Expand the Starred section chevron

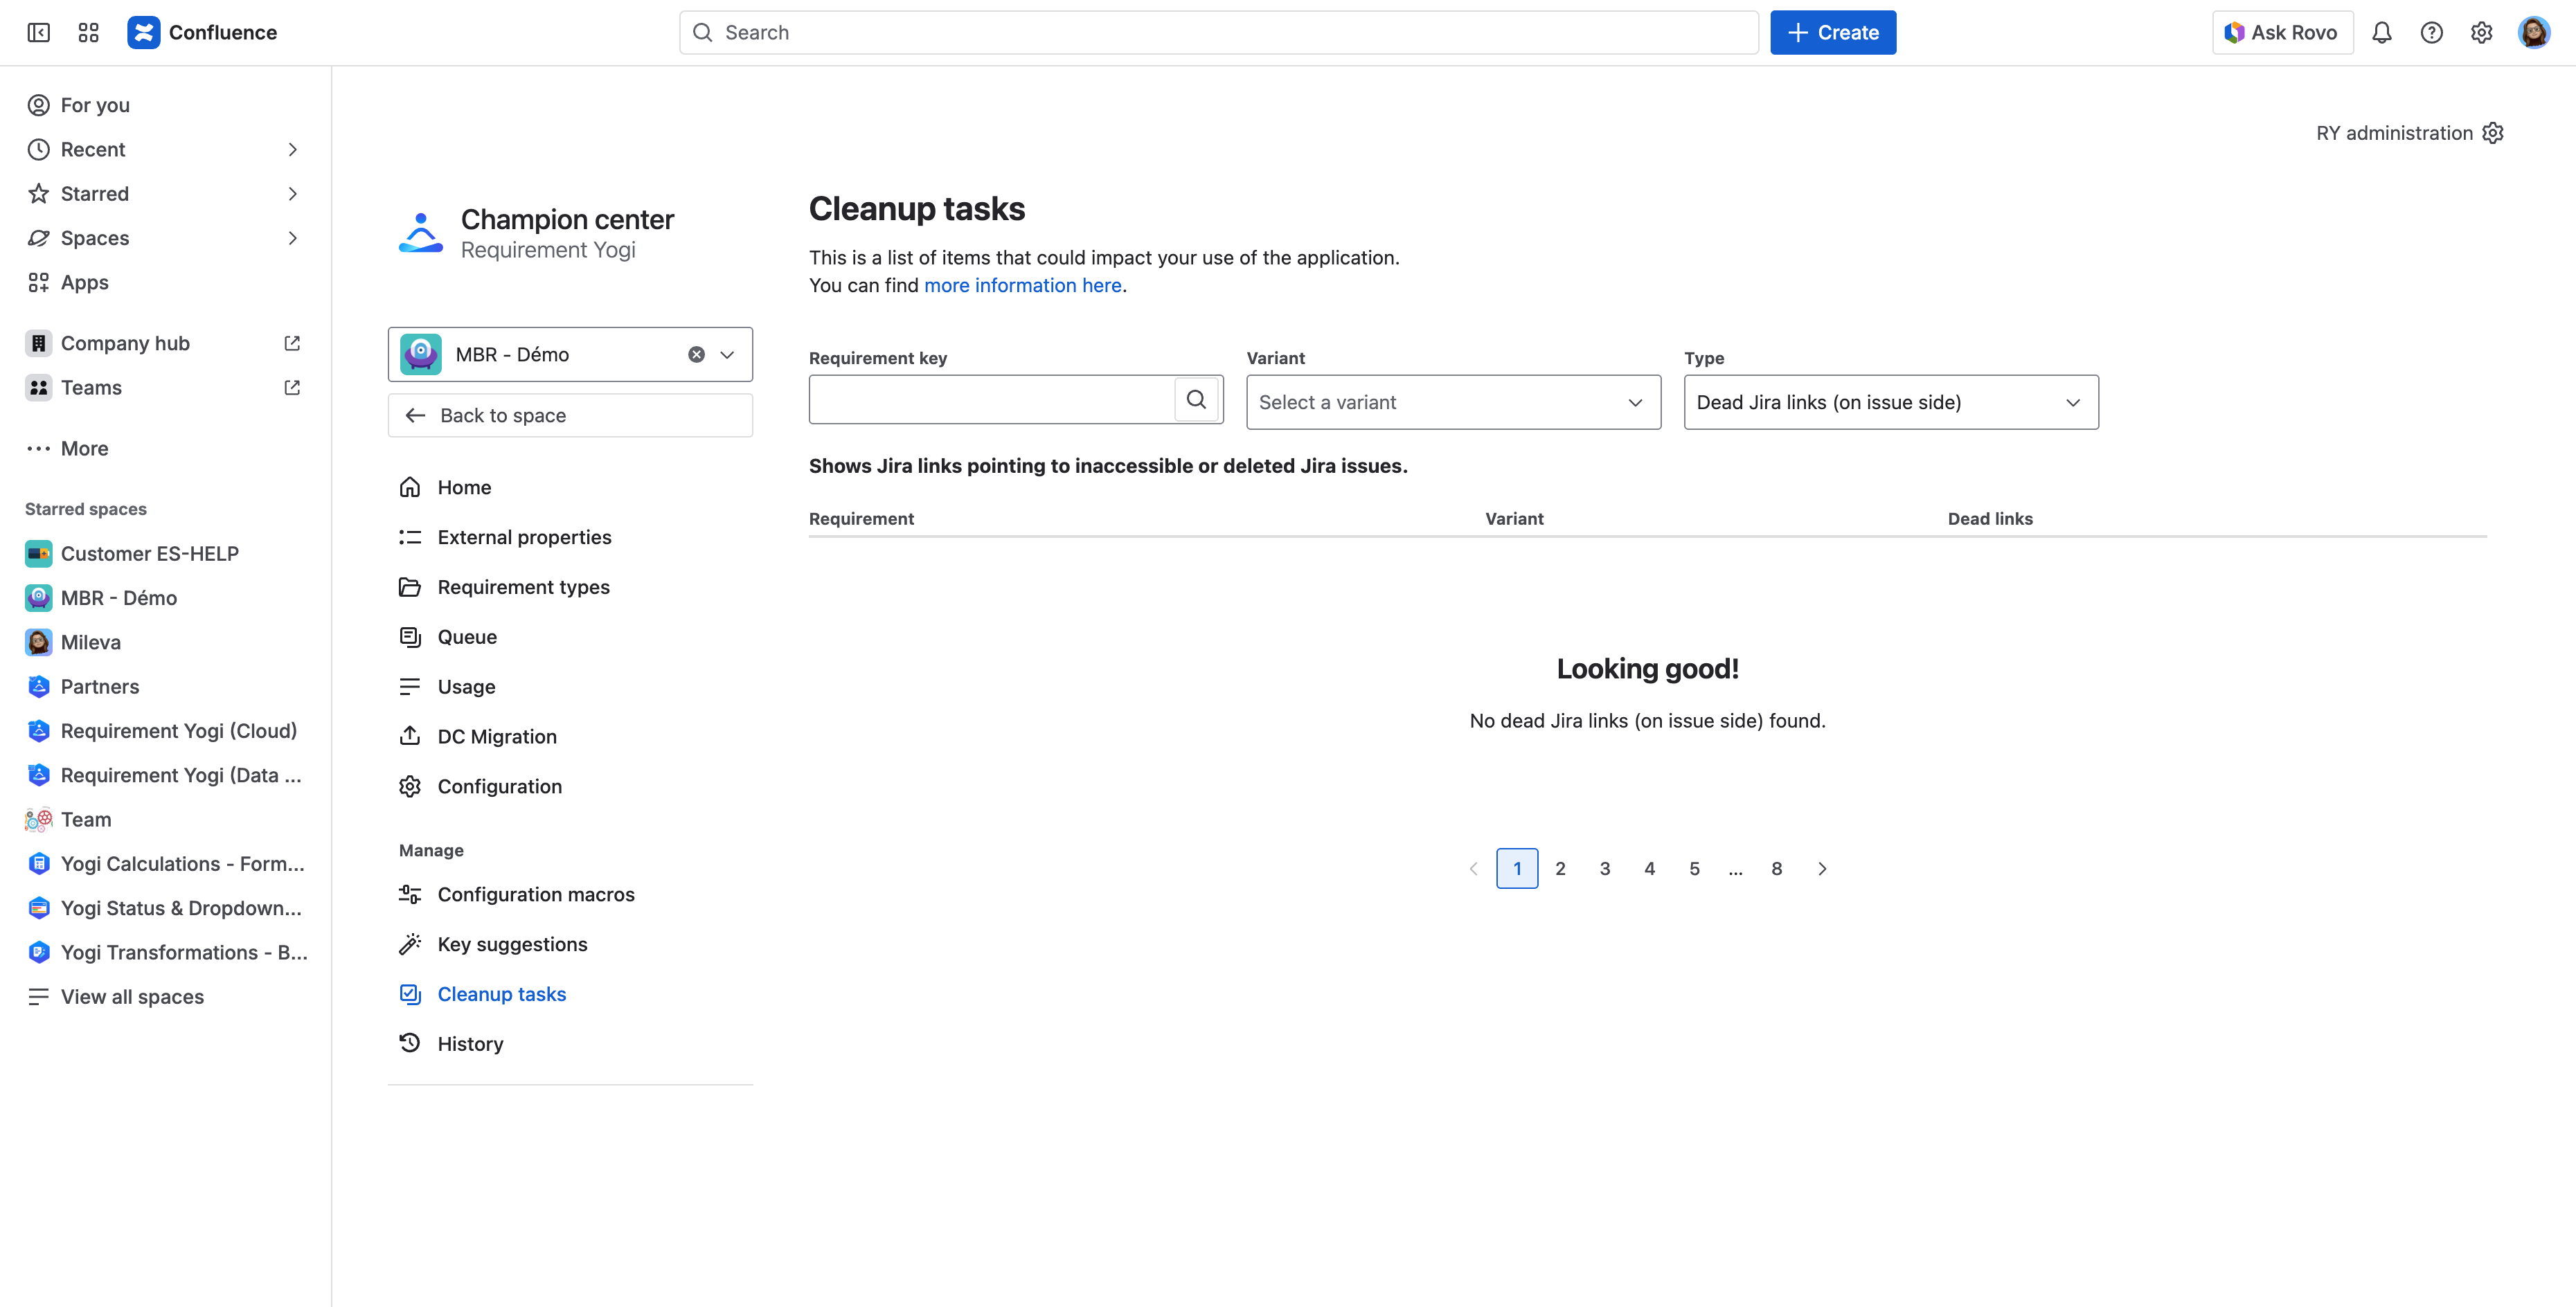coord(292,193)
